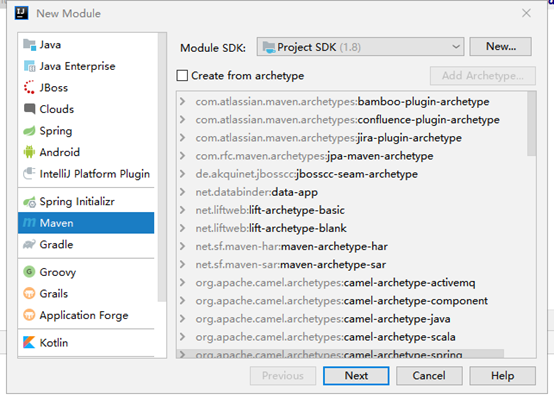Expand camel-archetype-scala node
The image size is (554, 400).
tap(183, 337)
